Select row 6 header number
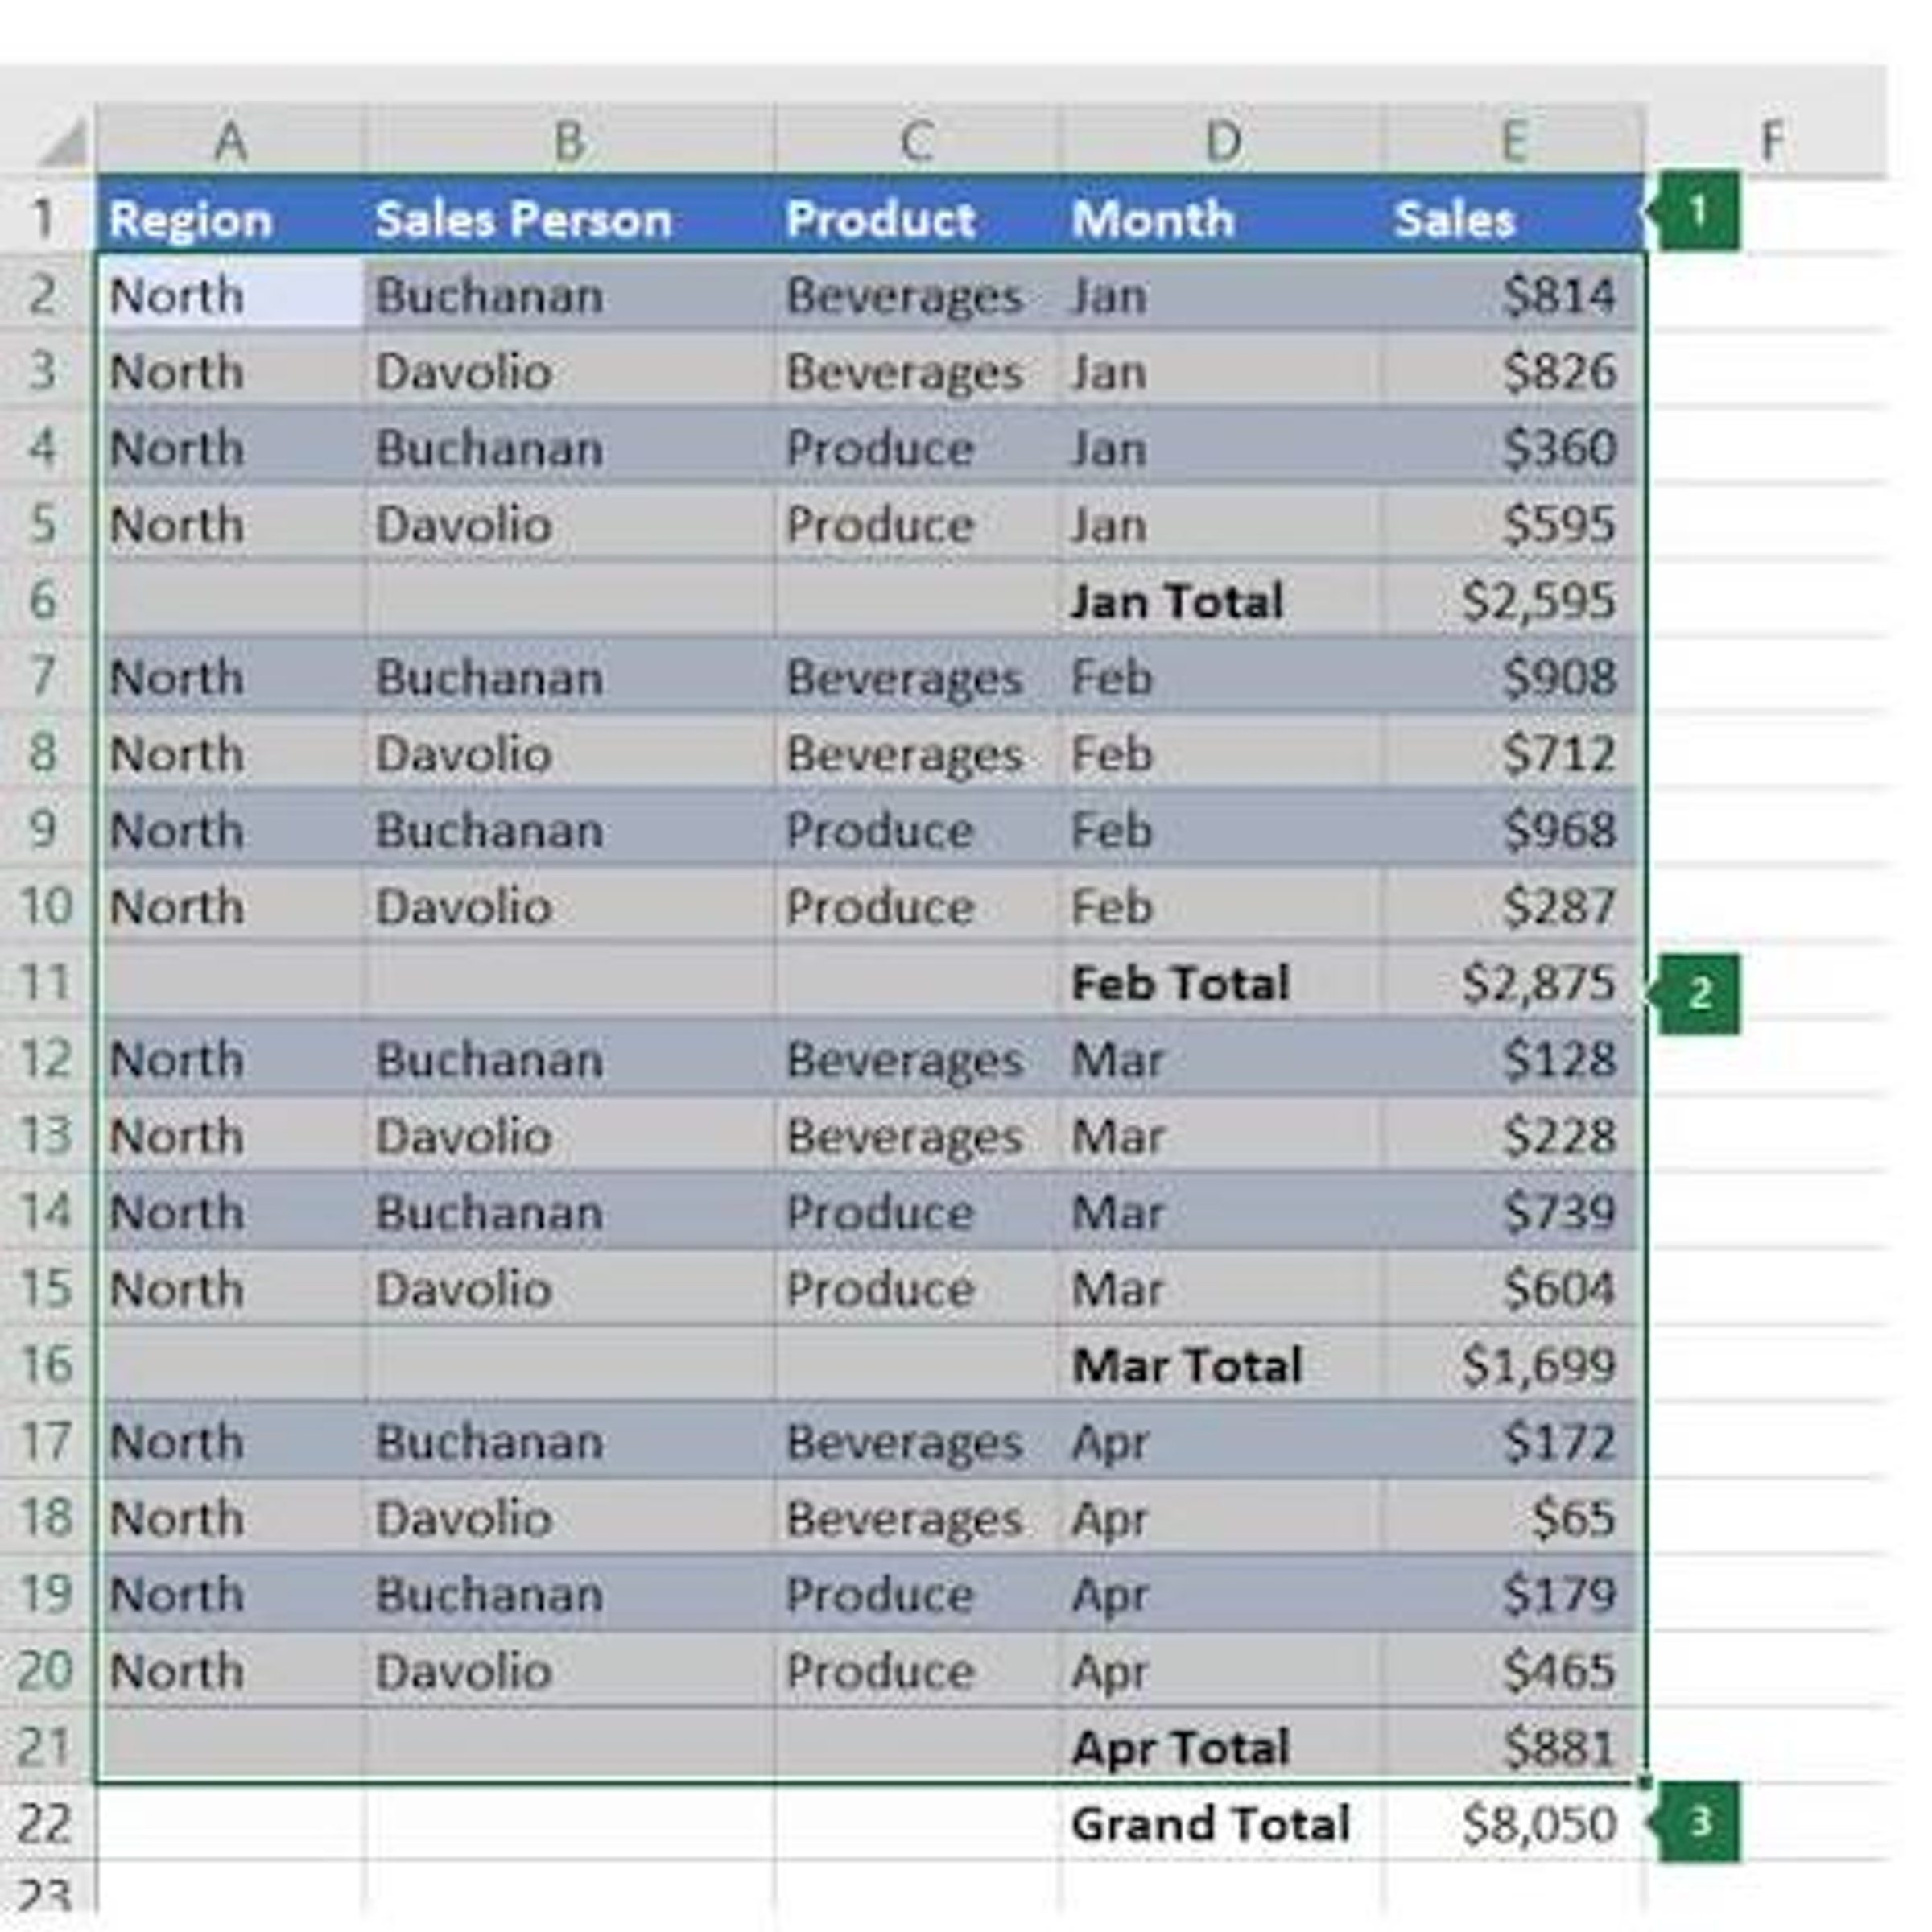The image size is (1932, 1932). click(x=46, y=598)
